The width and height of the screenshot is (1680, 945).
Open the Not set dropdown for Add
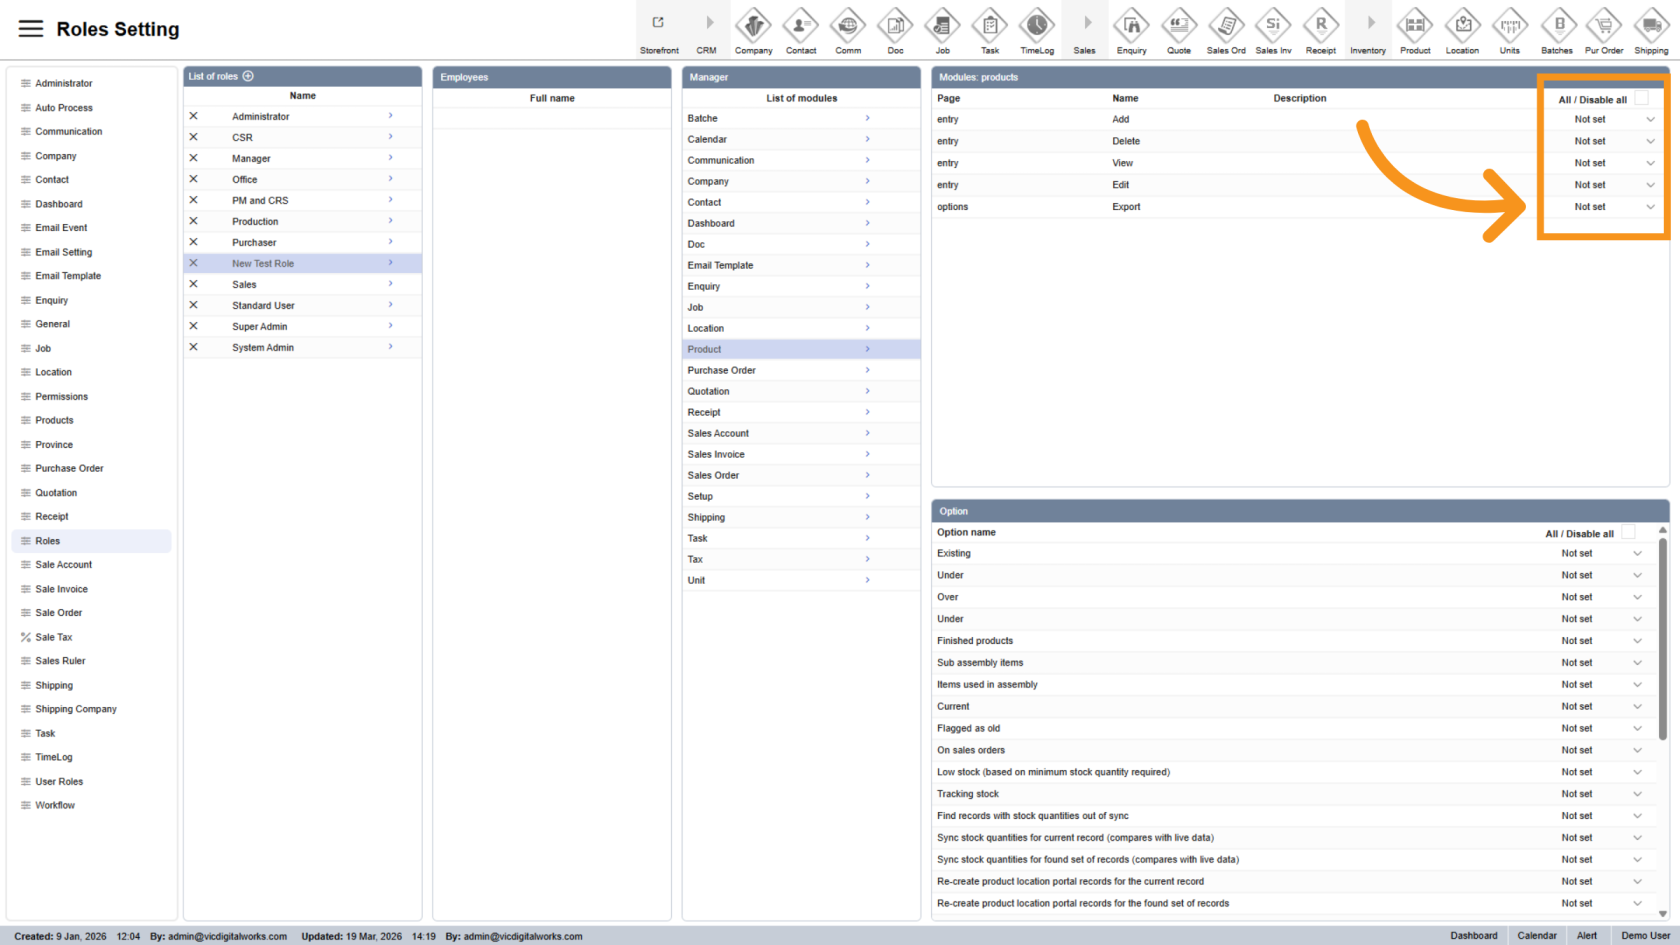[1650, 119]
